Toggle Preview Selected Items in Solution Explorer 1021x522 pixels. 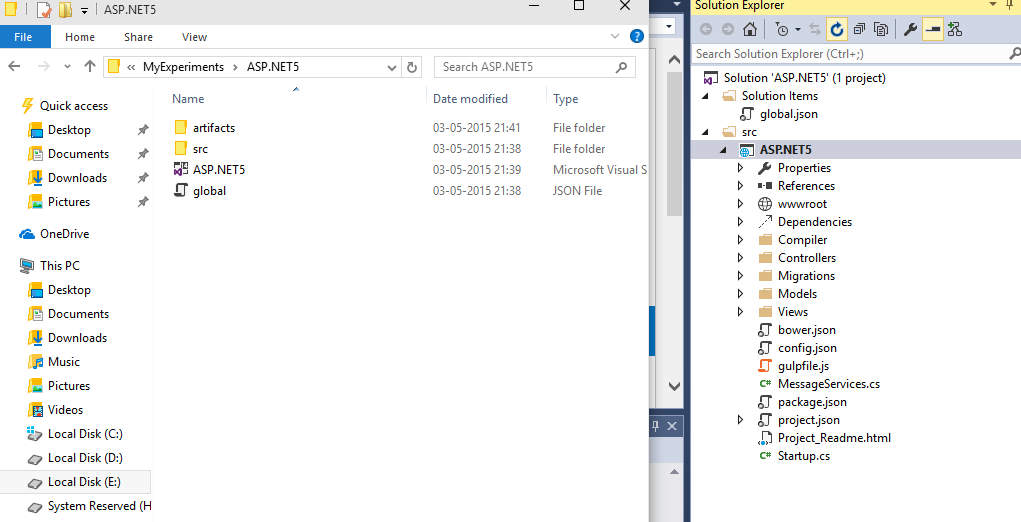(x=933, y=29)
